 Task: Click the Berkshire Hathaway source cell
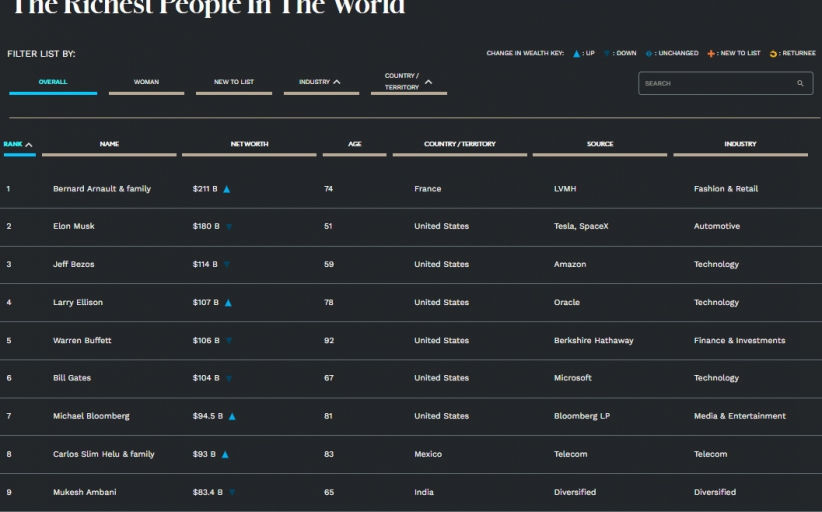point(593,341)
